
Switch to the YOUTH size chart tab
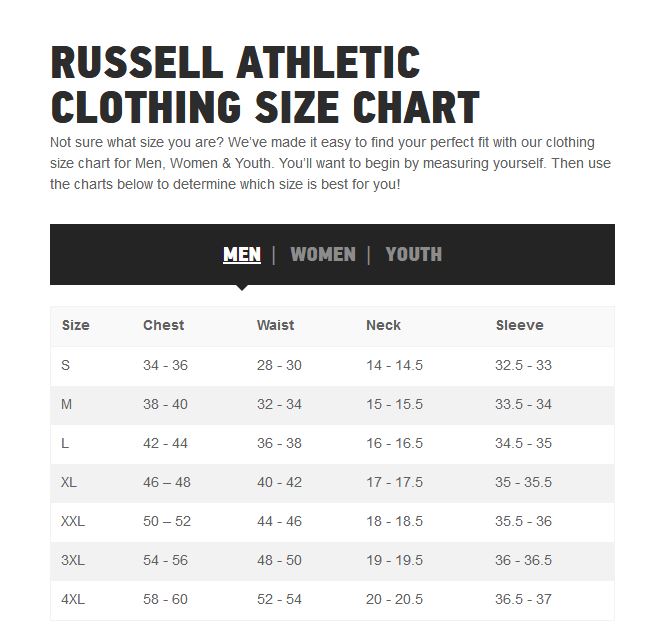point(414,254)
